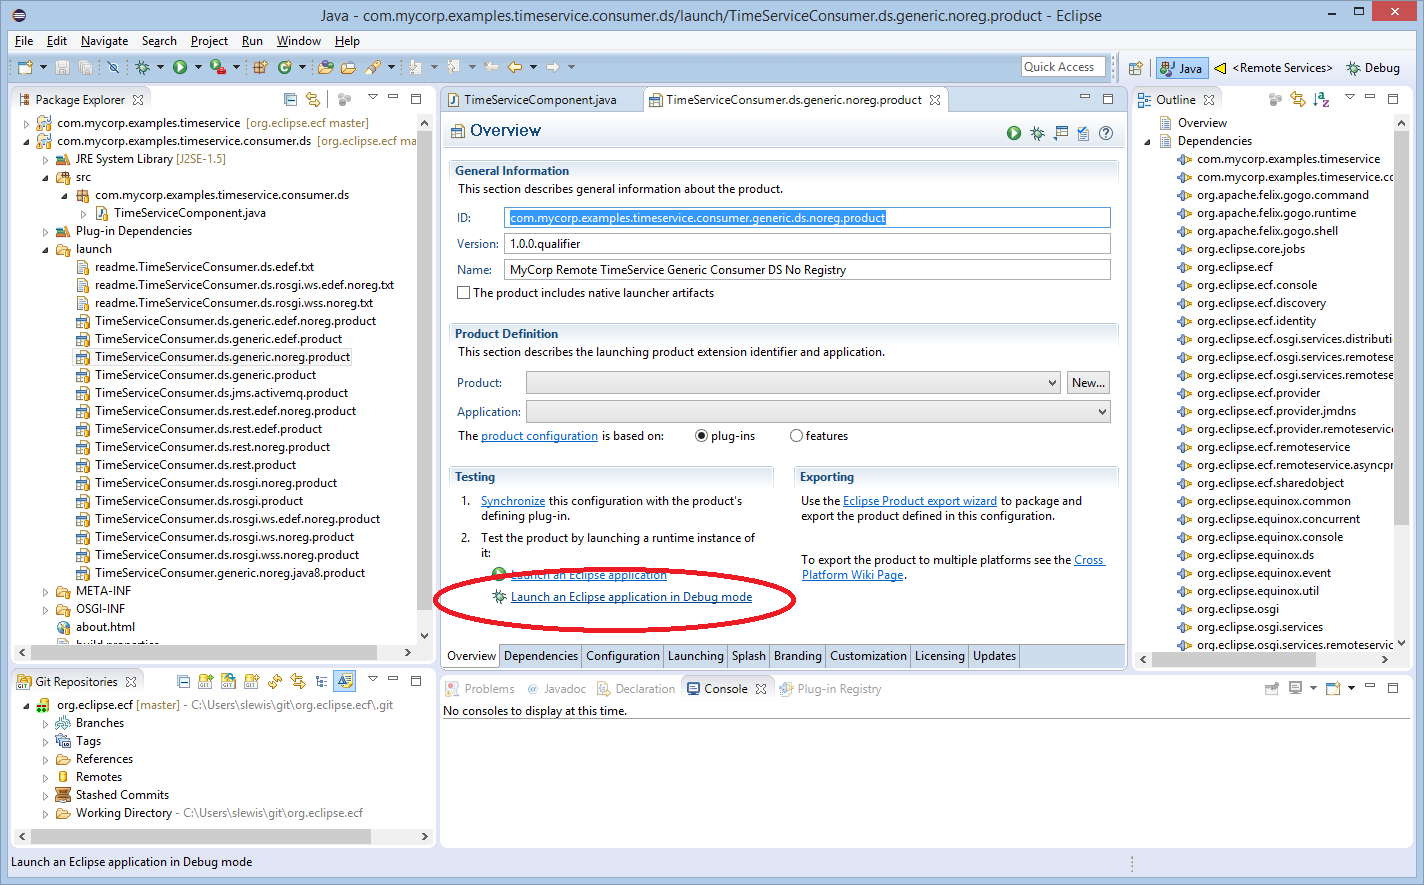This screenshot has width=1424, height=885.
Task: Click the product ID input field
Action: pyautogui.click(x=808, y=218)
